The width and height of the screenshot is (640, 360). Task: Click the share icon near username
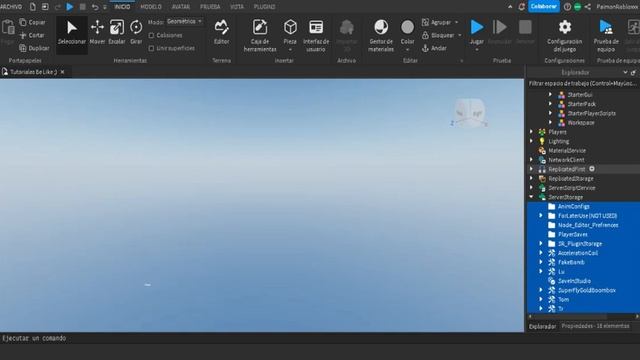point(588,7)
